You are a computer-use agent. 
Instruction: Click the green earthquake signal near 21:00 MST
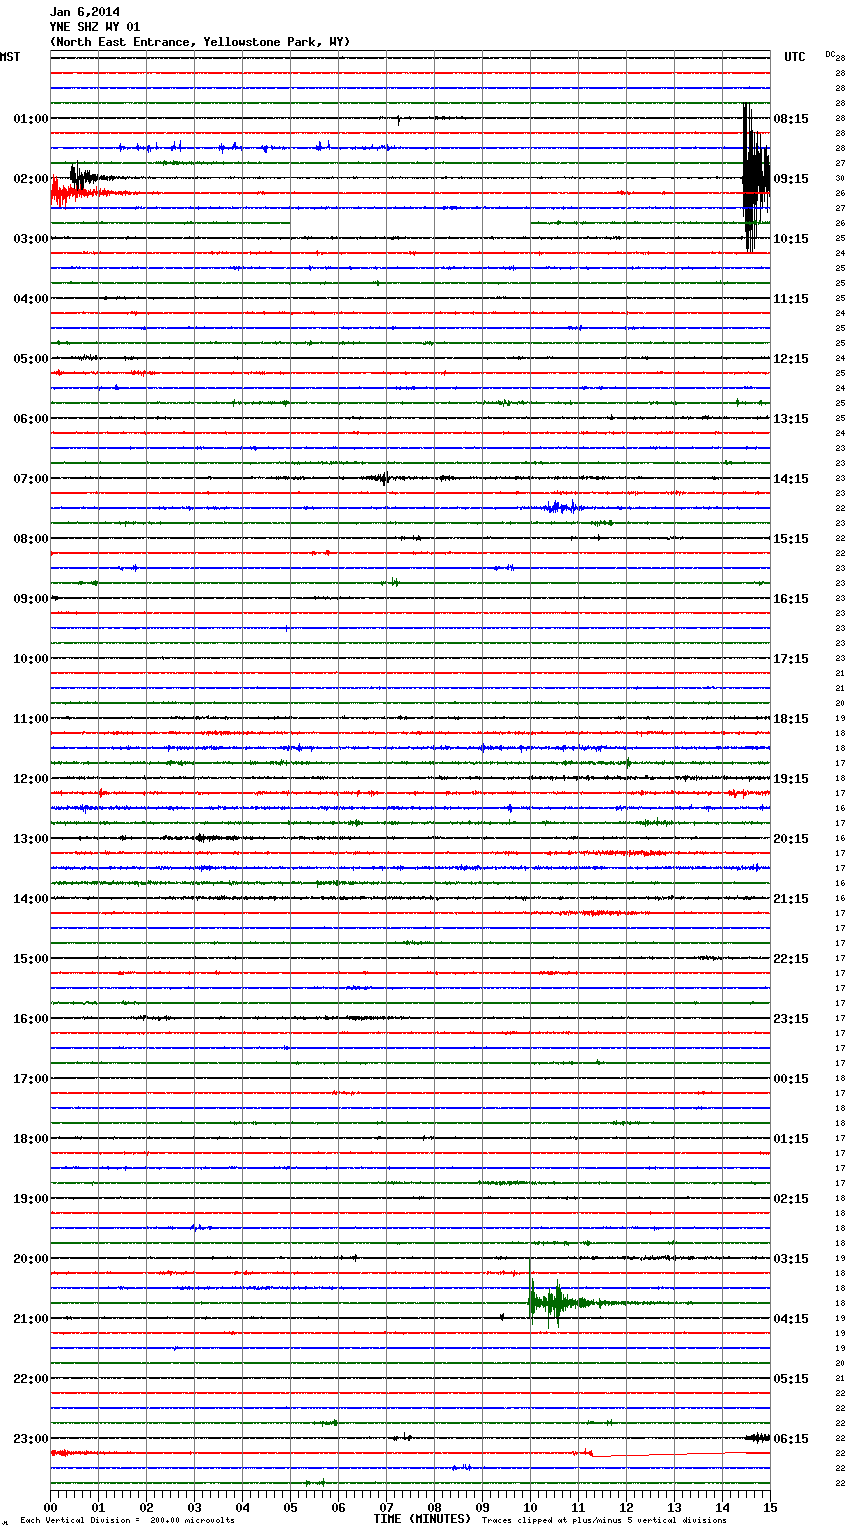tap(560, 1303)
